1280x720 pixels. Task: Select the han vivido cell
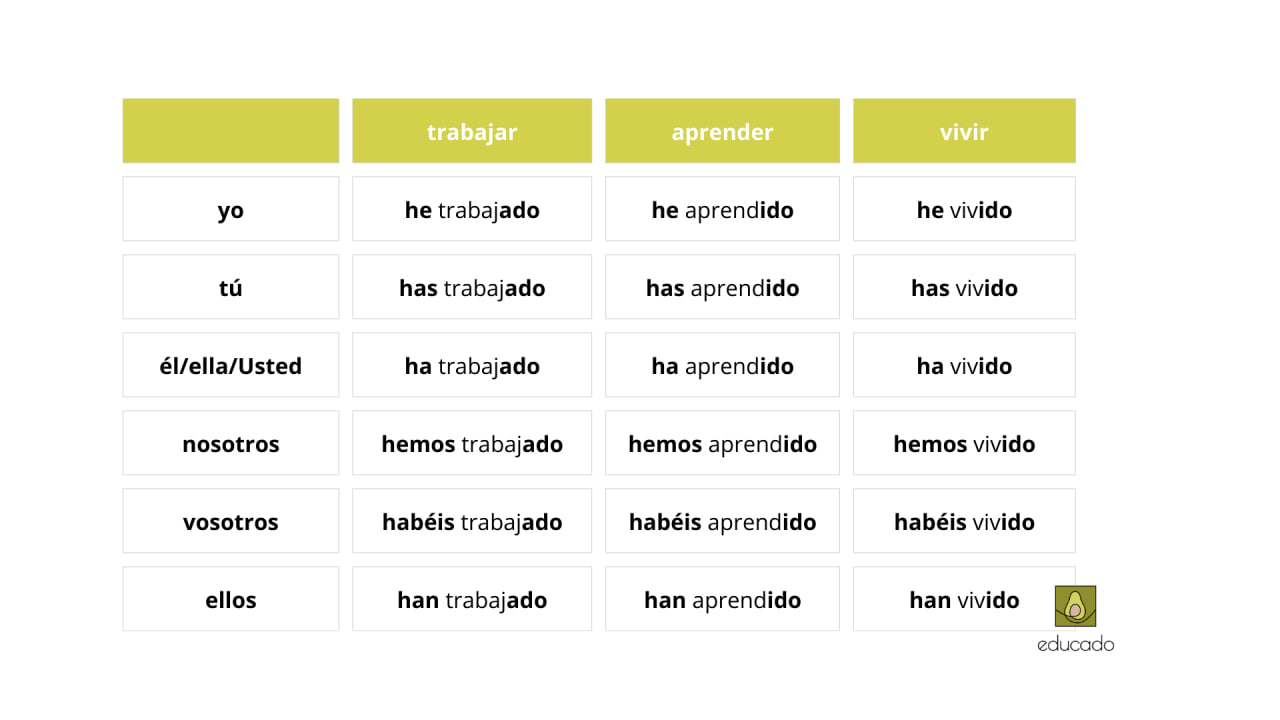point(964,600)
